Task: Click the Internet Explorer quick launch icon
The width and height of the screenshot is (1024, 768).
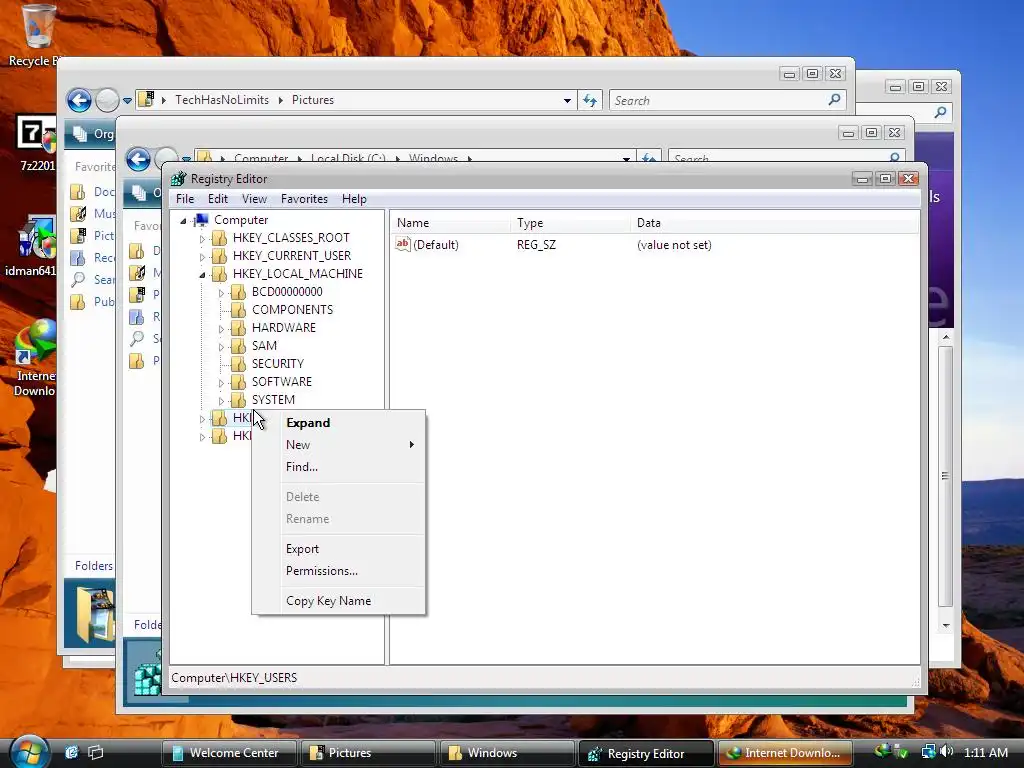Action: coord(71,752)
